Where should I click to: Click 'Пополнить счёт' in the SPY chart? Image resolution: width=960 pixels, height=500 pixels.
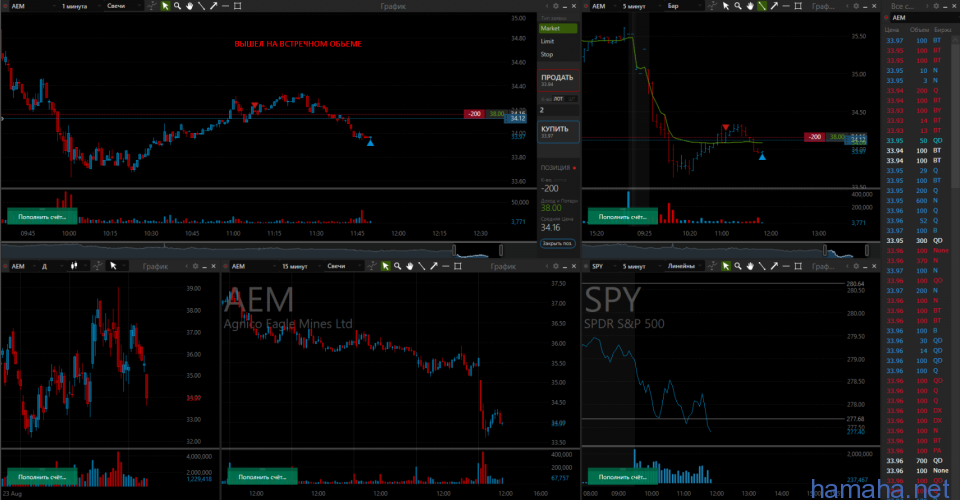622,477
